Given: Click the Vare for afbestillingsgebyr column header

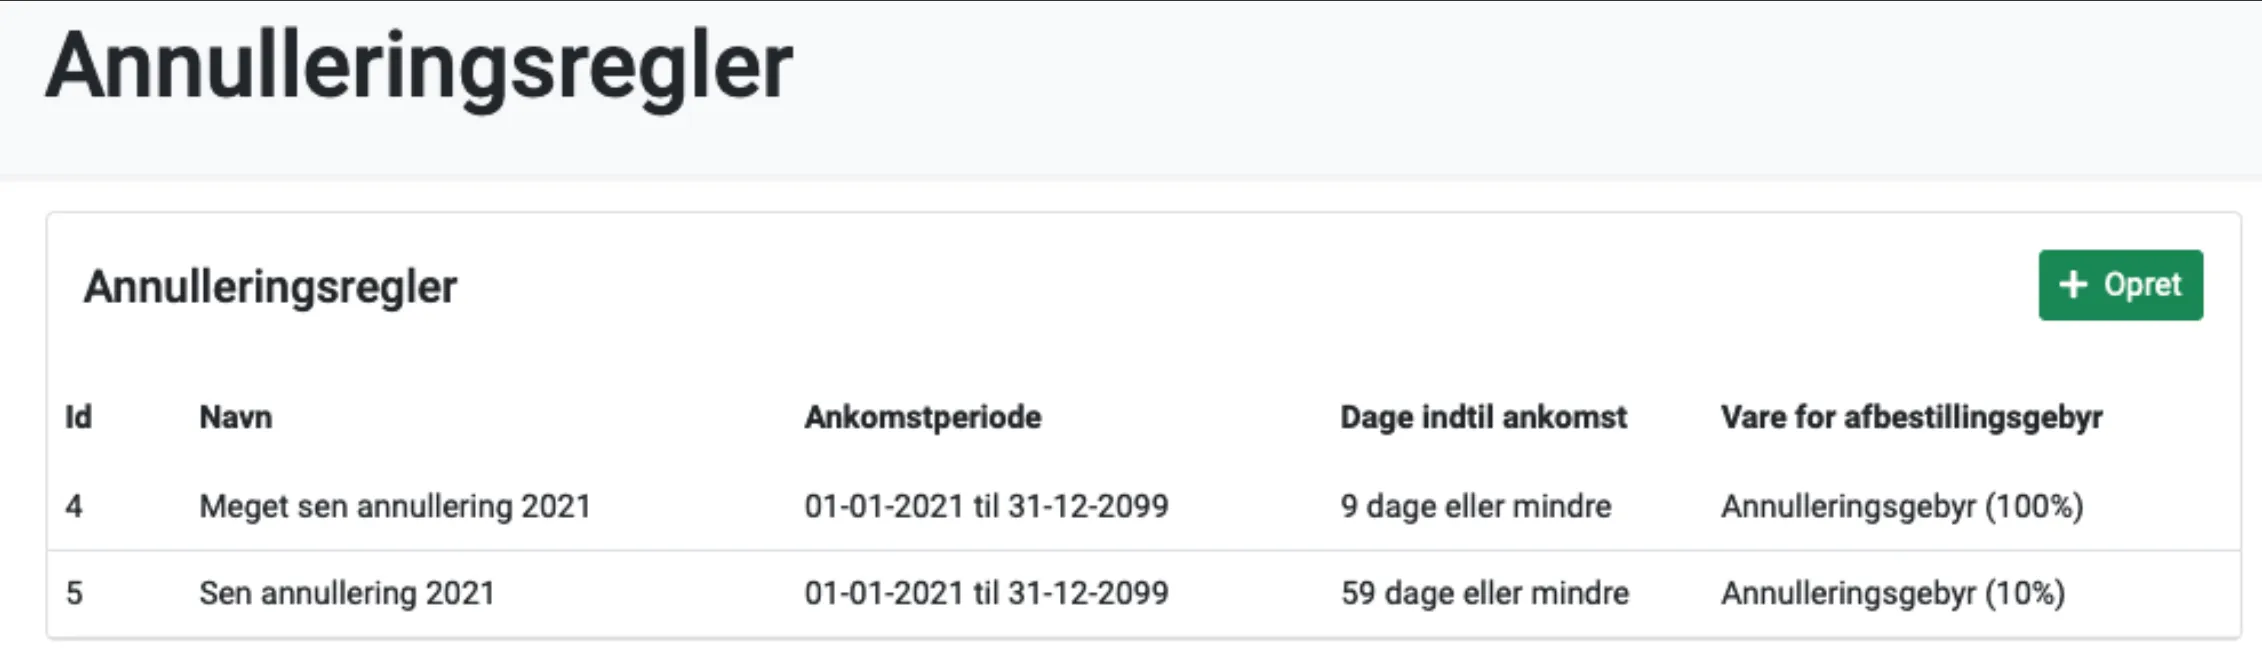Looking at the screenshot, I should tap(1910, 417).
